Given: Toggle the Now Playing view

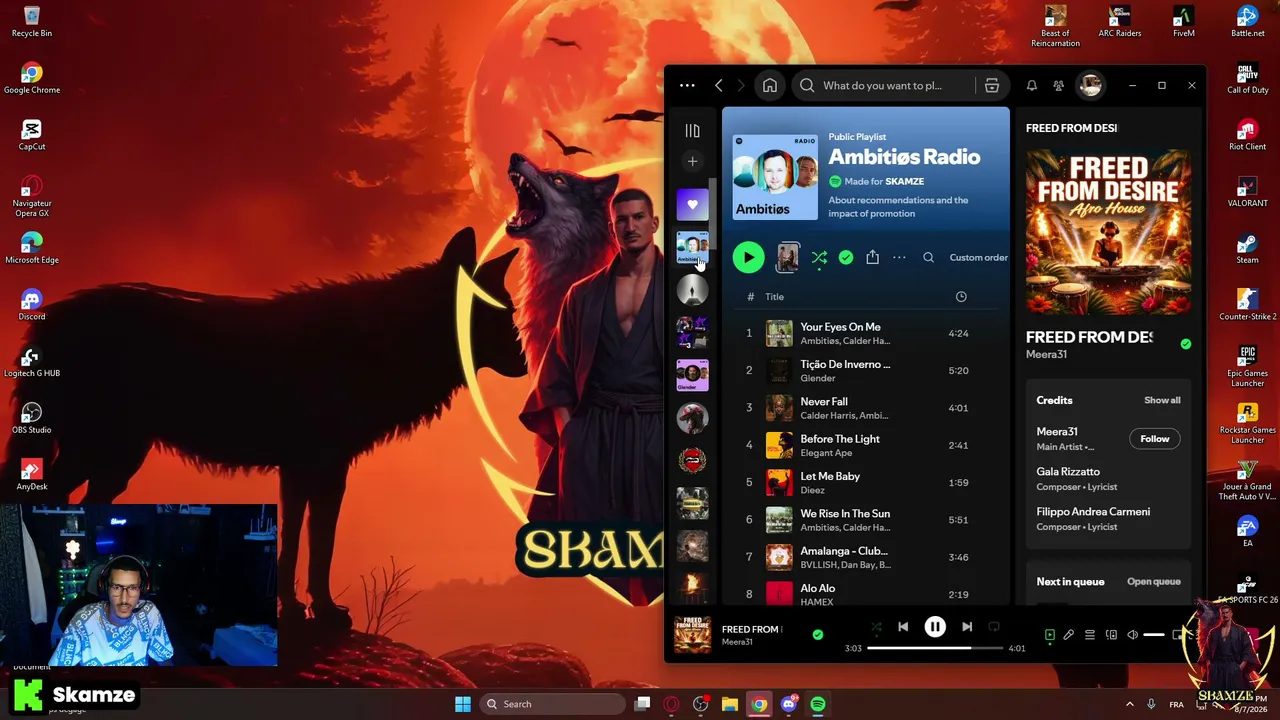Looking at the screenshot, I should click(x=1049, y=635).
